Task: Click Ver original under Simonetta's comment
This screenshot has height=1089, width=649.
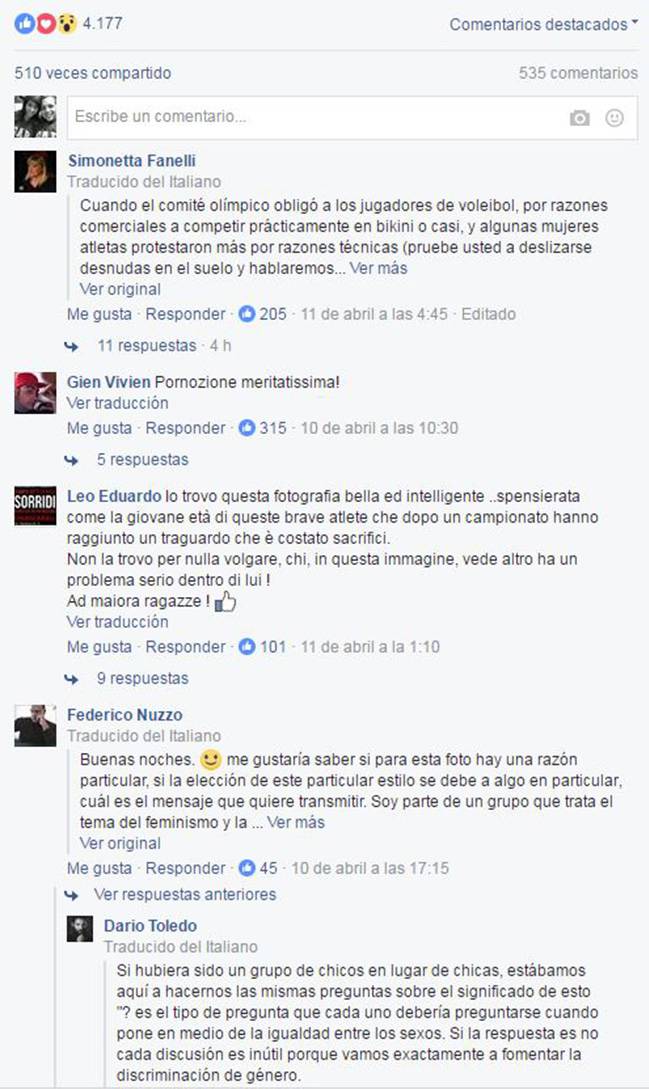Action: pos(120,289)
